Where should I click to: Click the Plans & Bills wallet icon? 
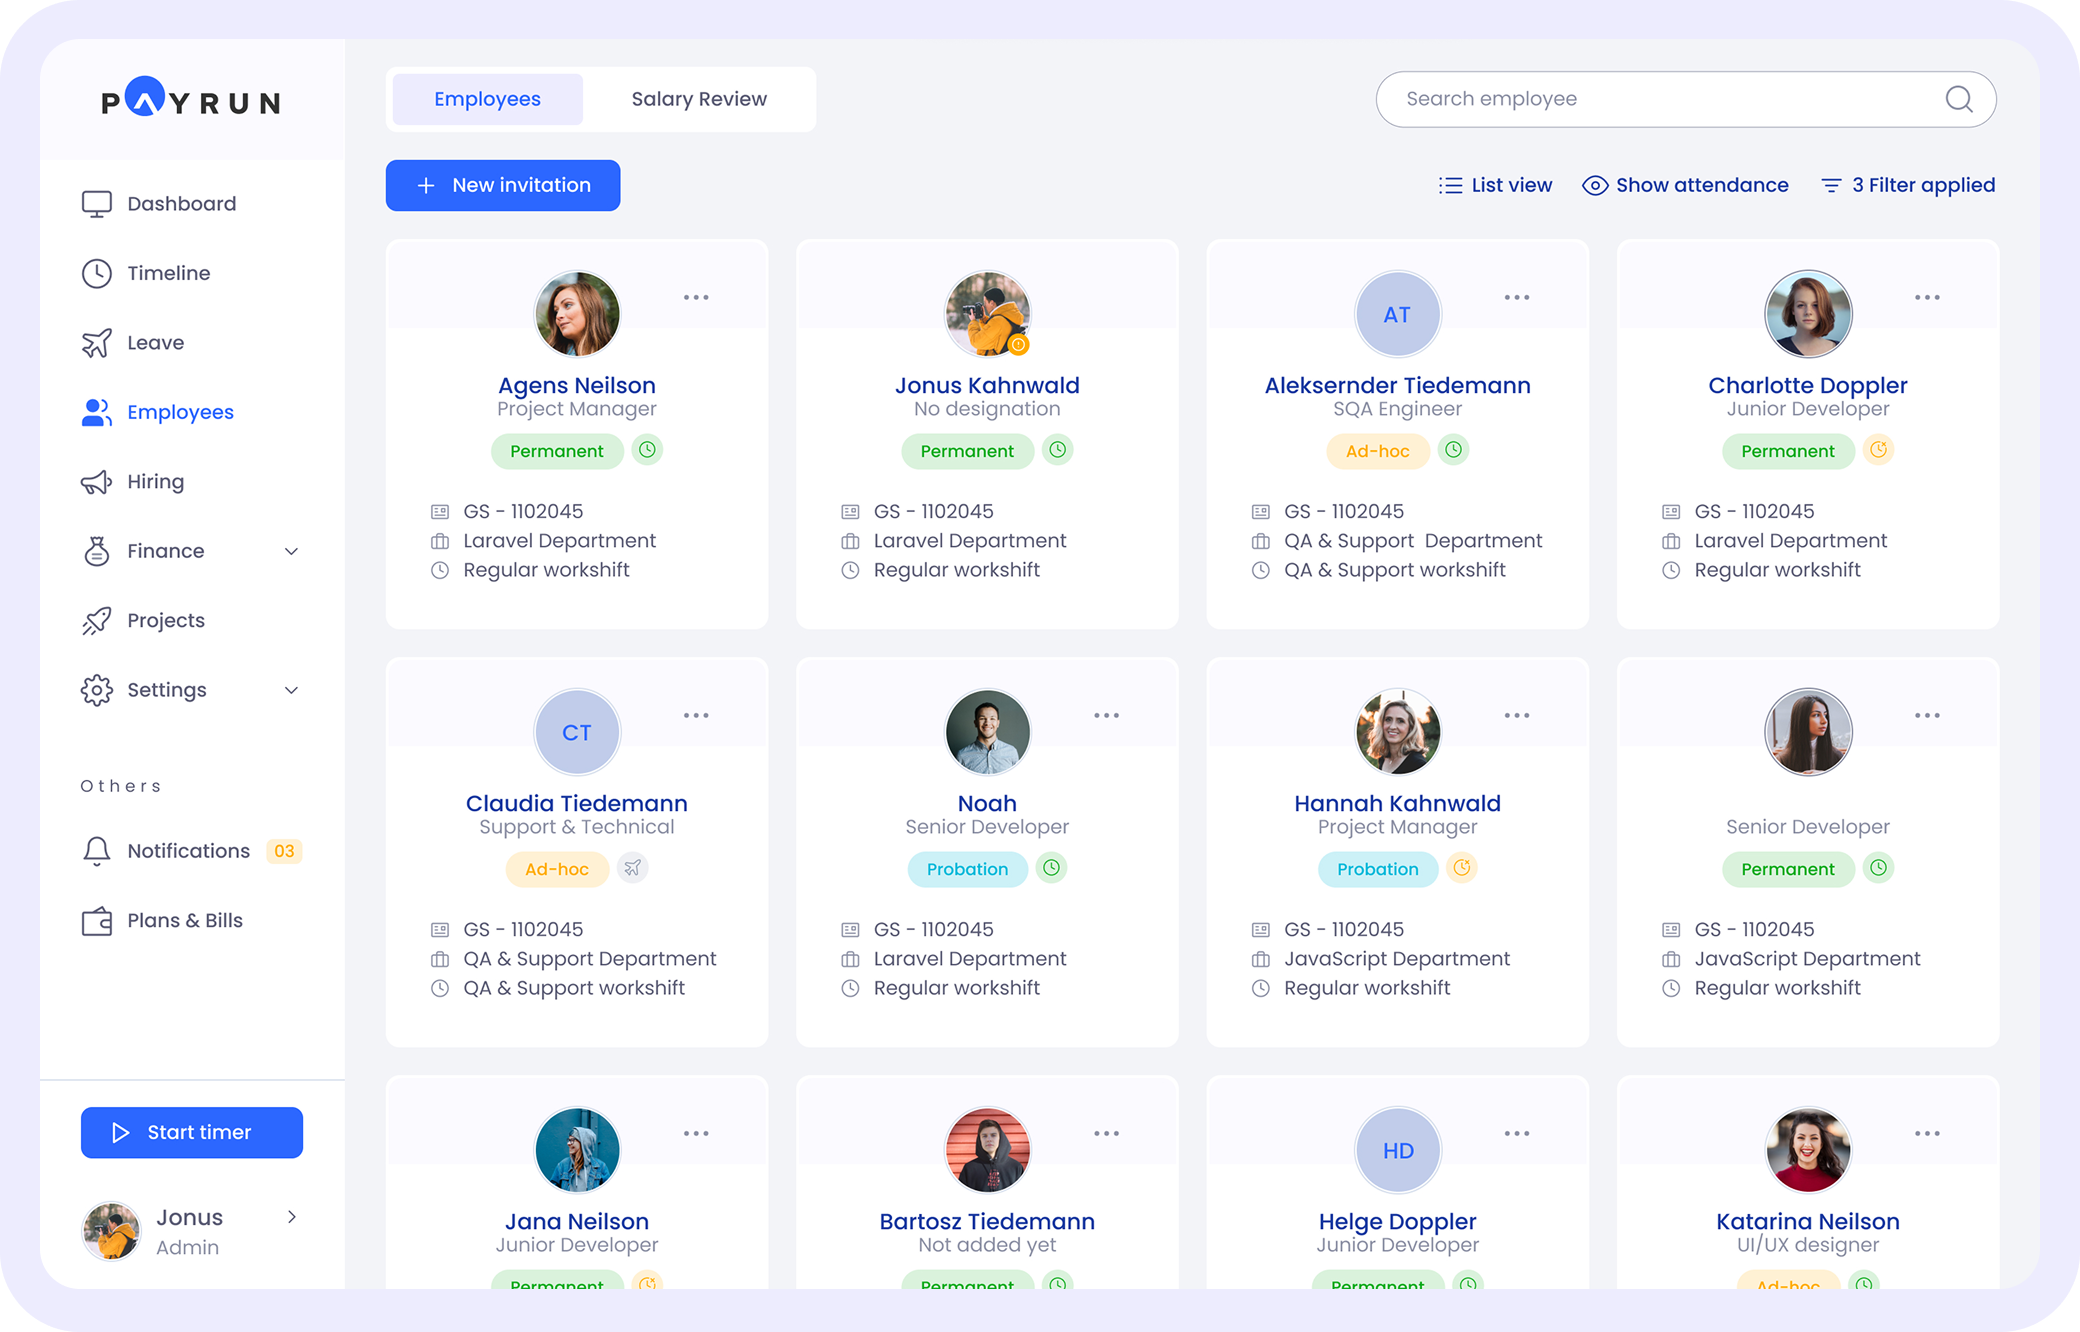(x=96, y=921)
